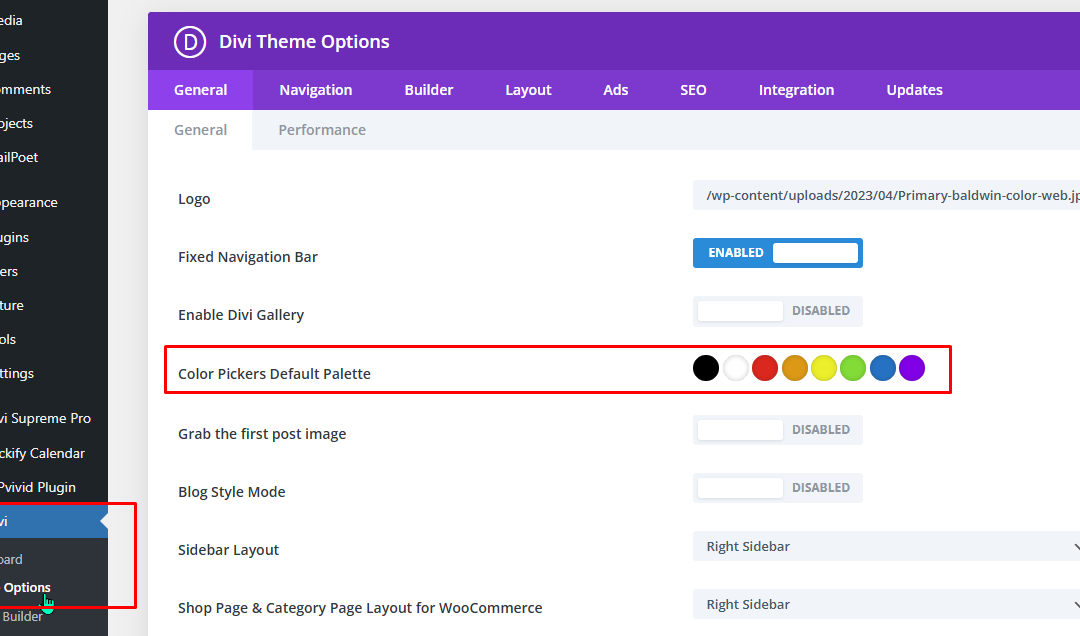This screenshot has height=636, width=1080.
Task: Open the Sidebar Layout dropdown
Action: [886, 546]
